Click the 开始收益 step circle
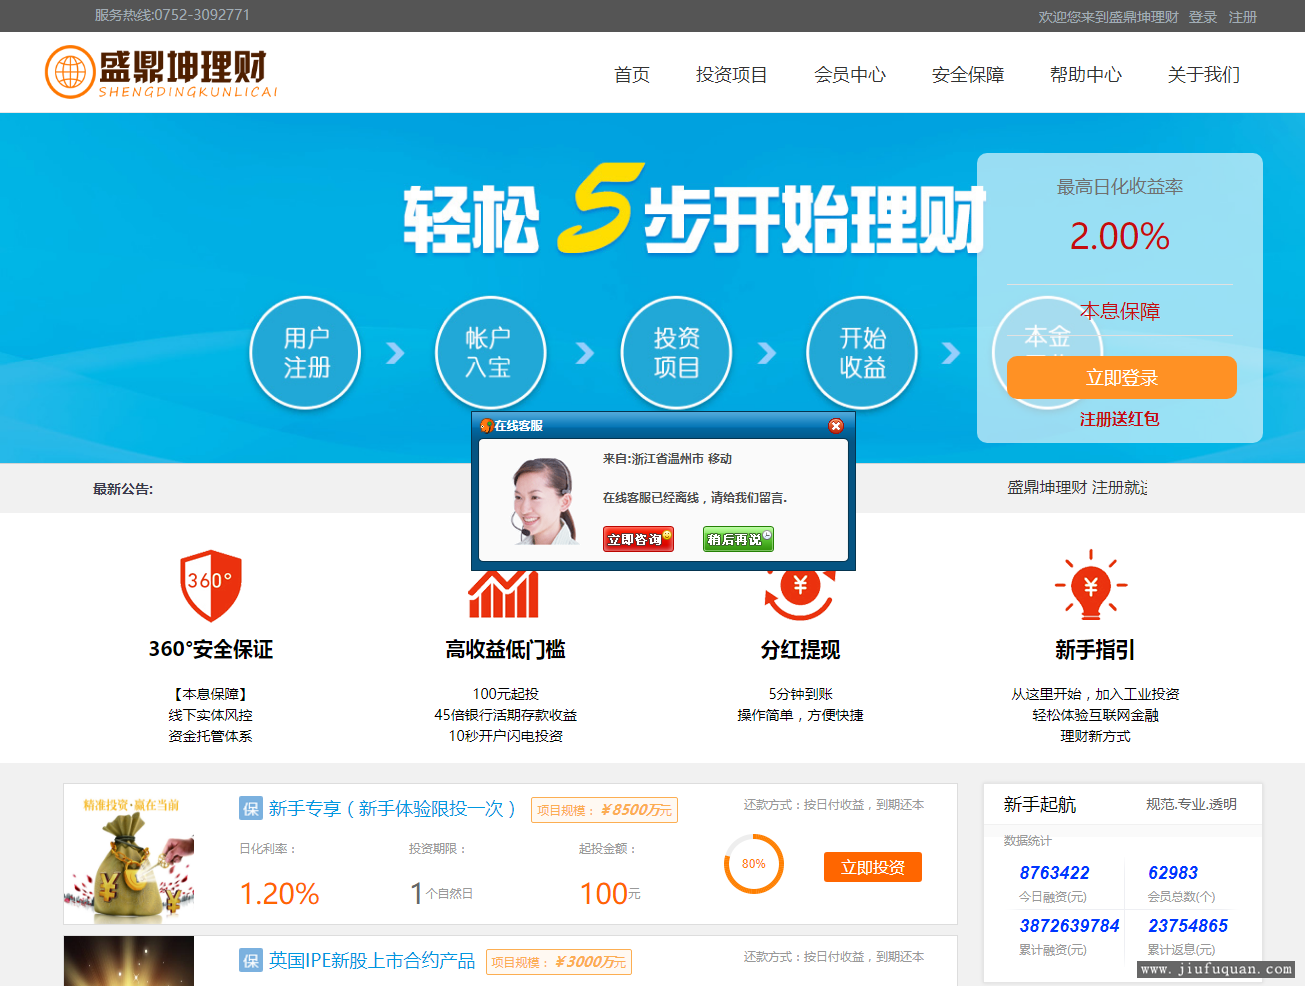 coord(863,352)
